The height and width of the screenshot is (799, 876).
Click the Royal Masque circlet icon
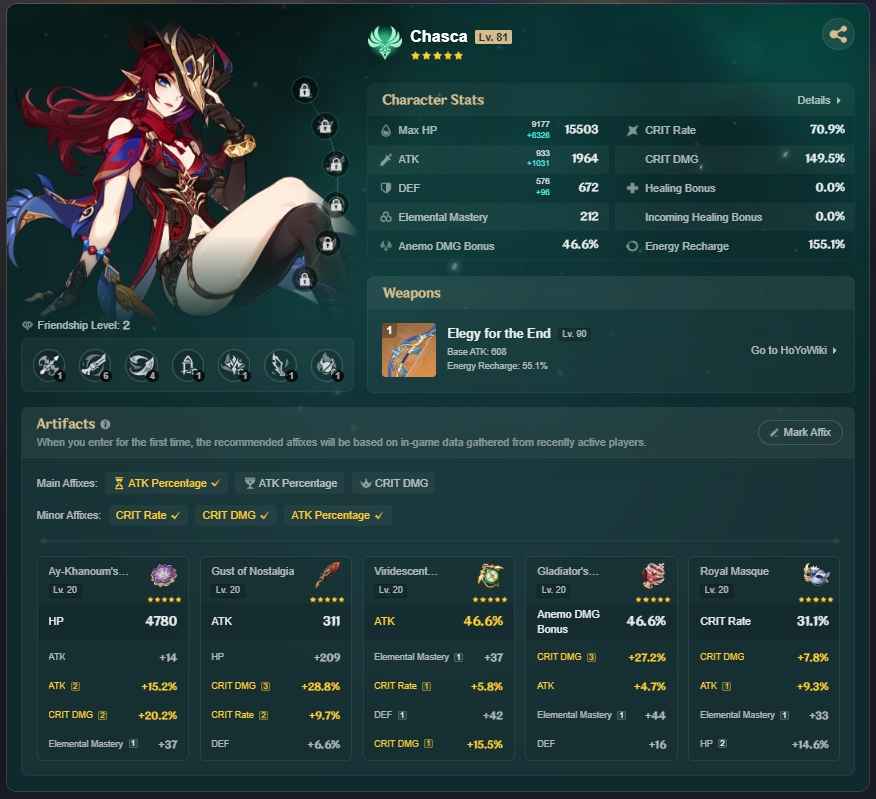point(815,575)
